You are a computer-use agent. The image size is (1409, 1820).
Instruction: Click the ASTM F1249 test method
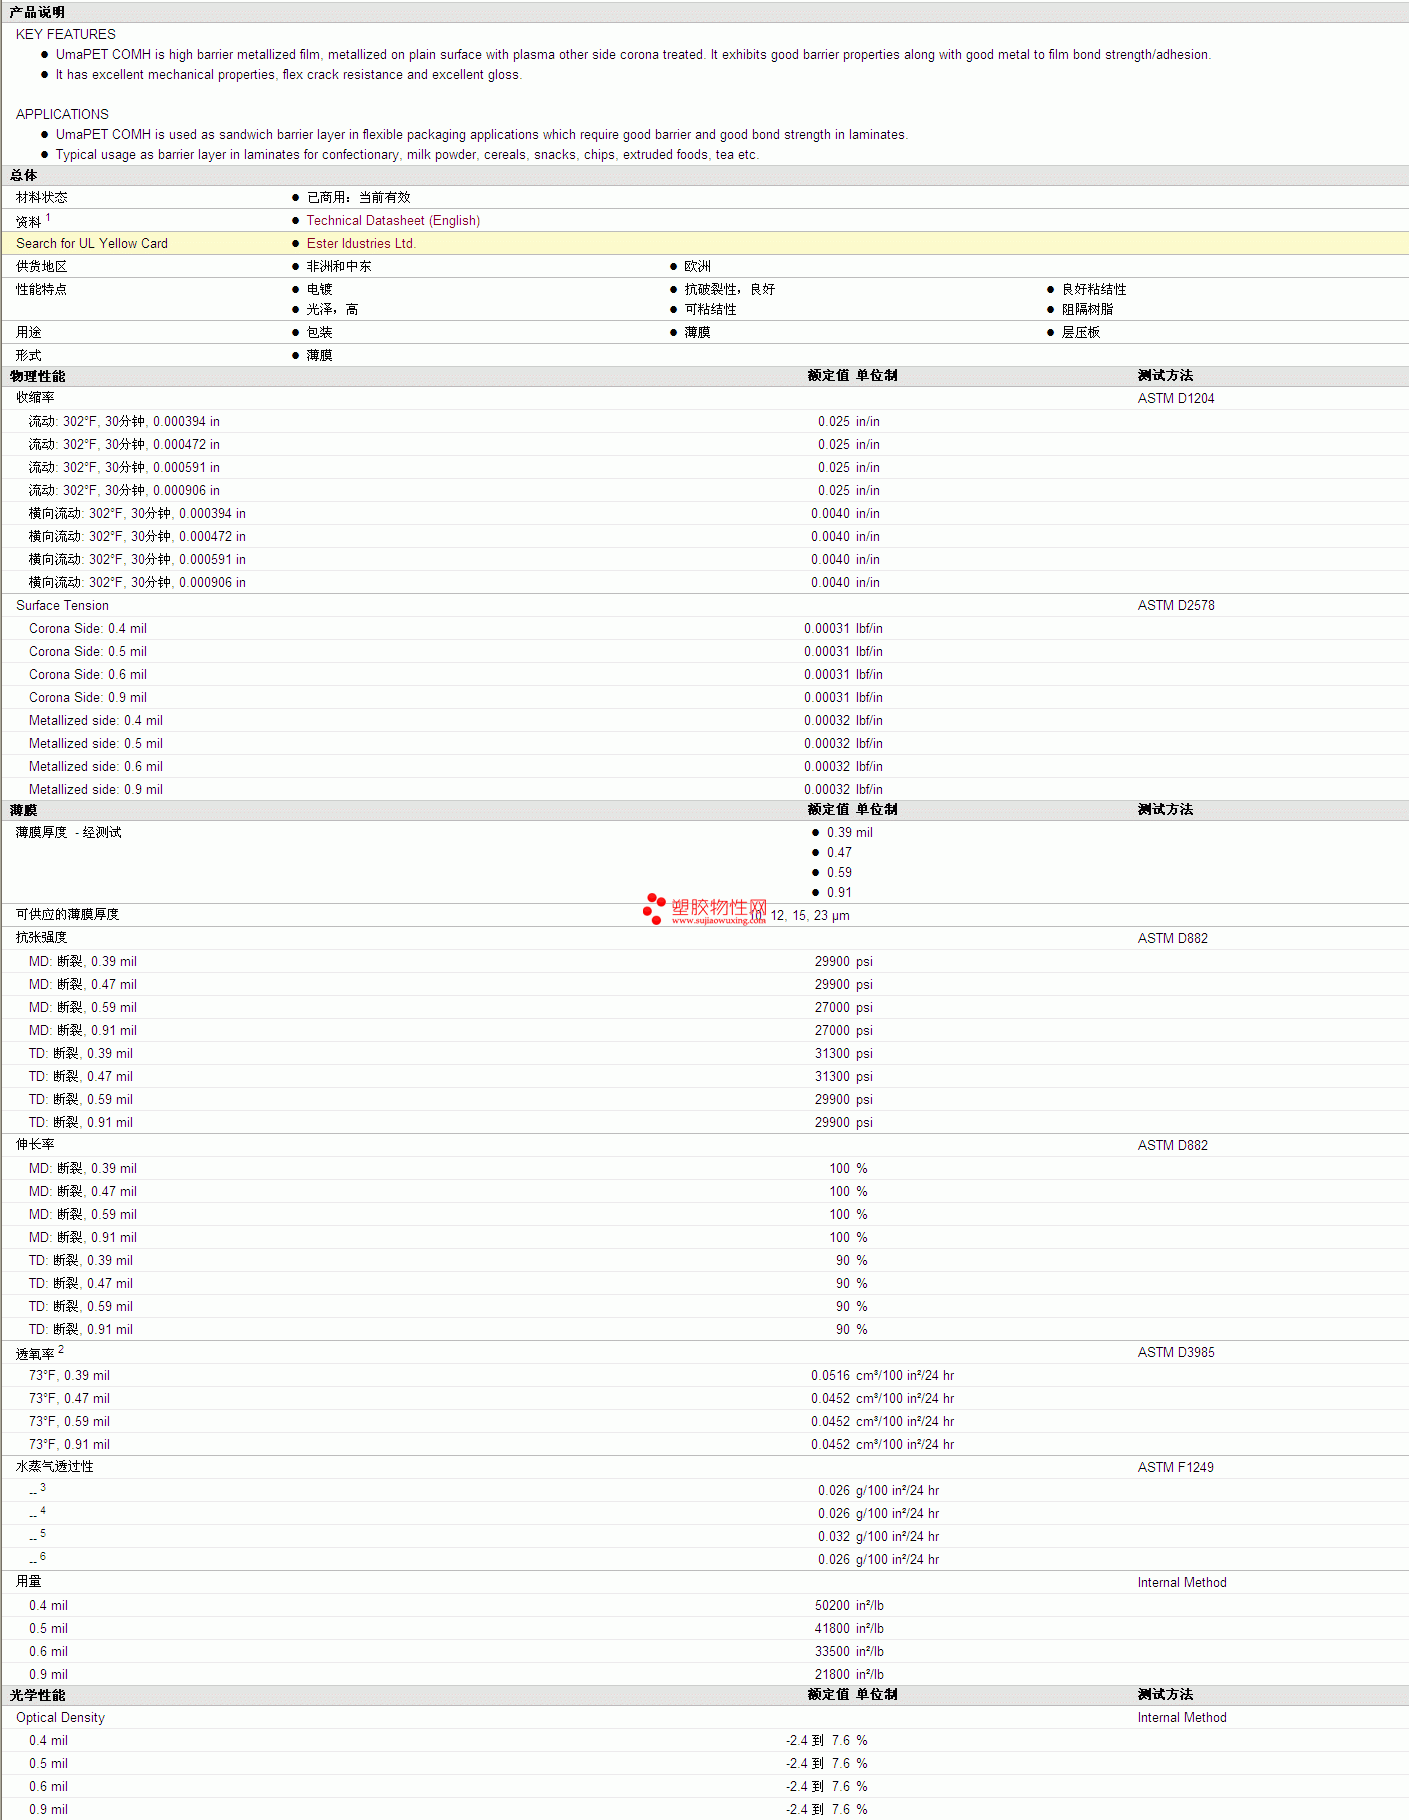(x=1176, y=1468)
